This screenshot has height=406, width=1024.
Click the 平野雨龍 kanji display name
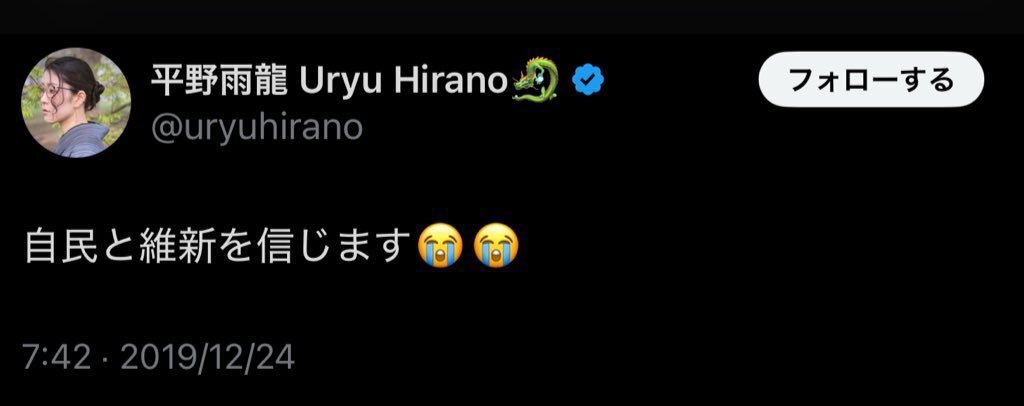click(219, 80)
